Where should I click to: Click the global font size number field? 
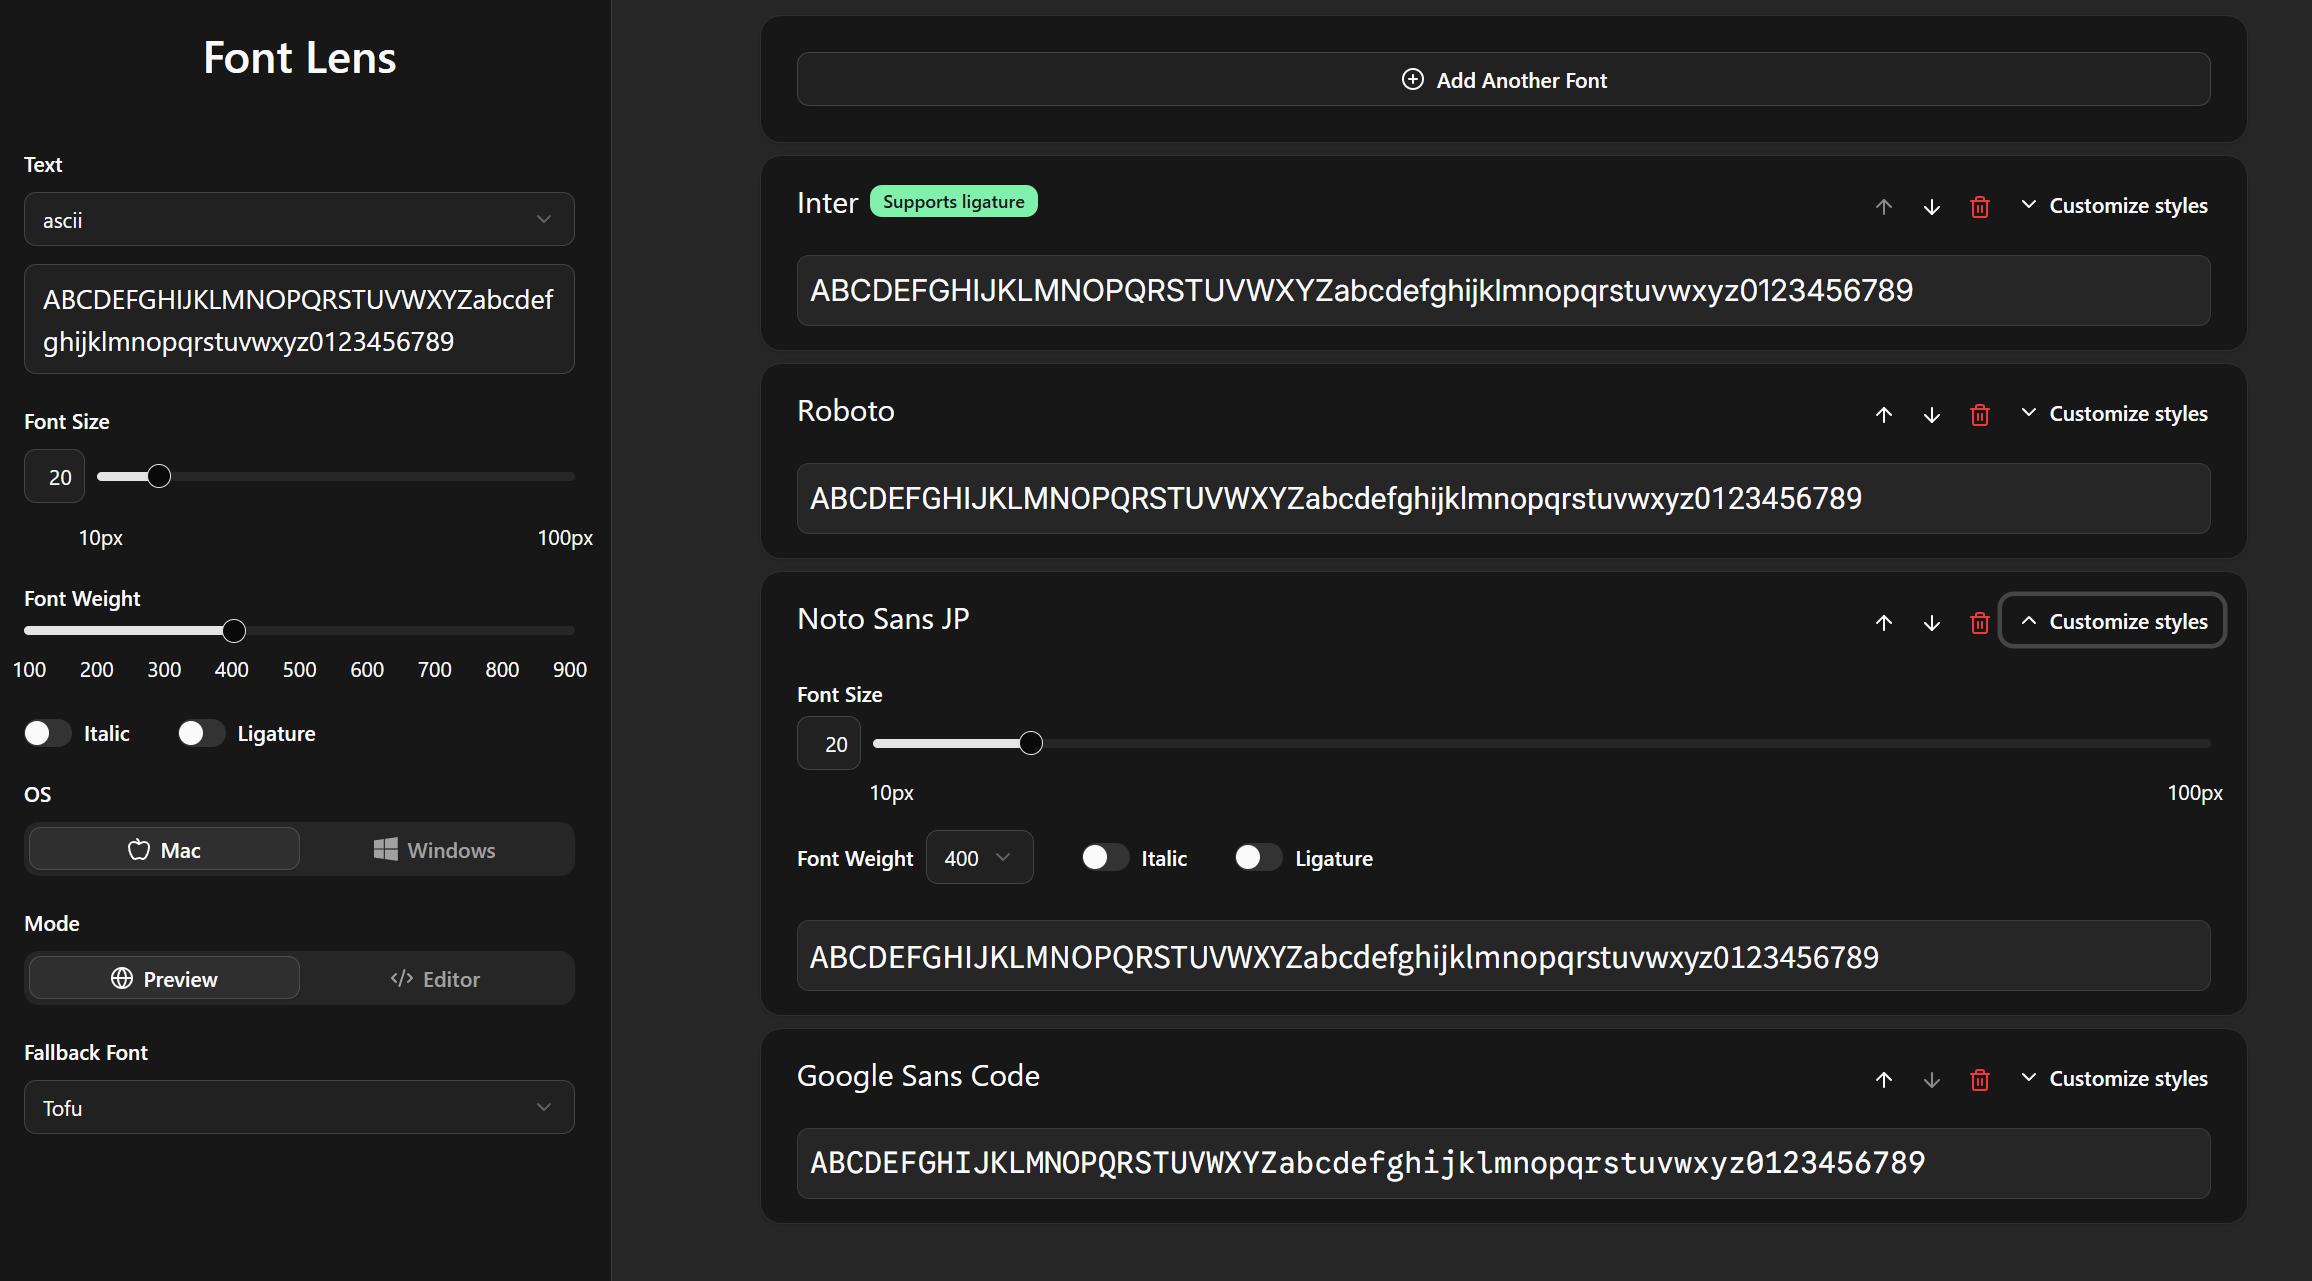click(55, 476)
